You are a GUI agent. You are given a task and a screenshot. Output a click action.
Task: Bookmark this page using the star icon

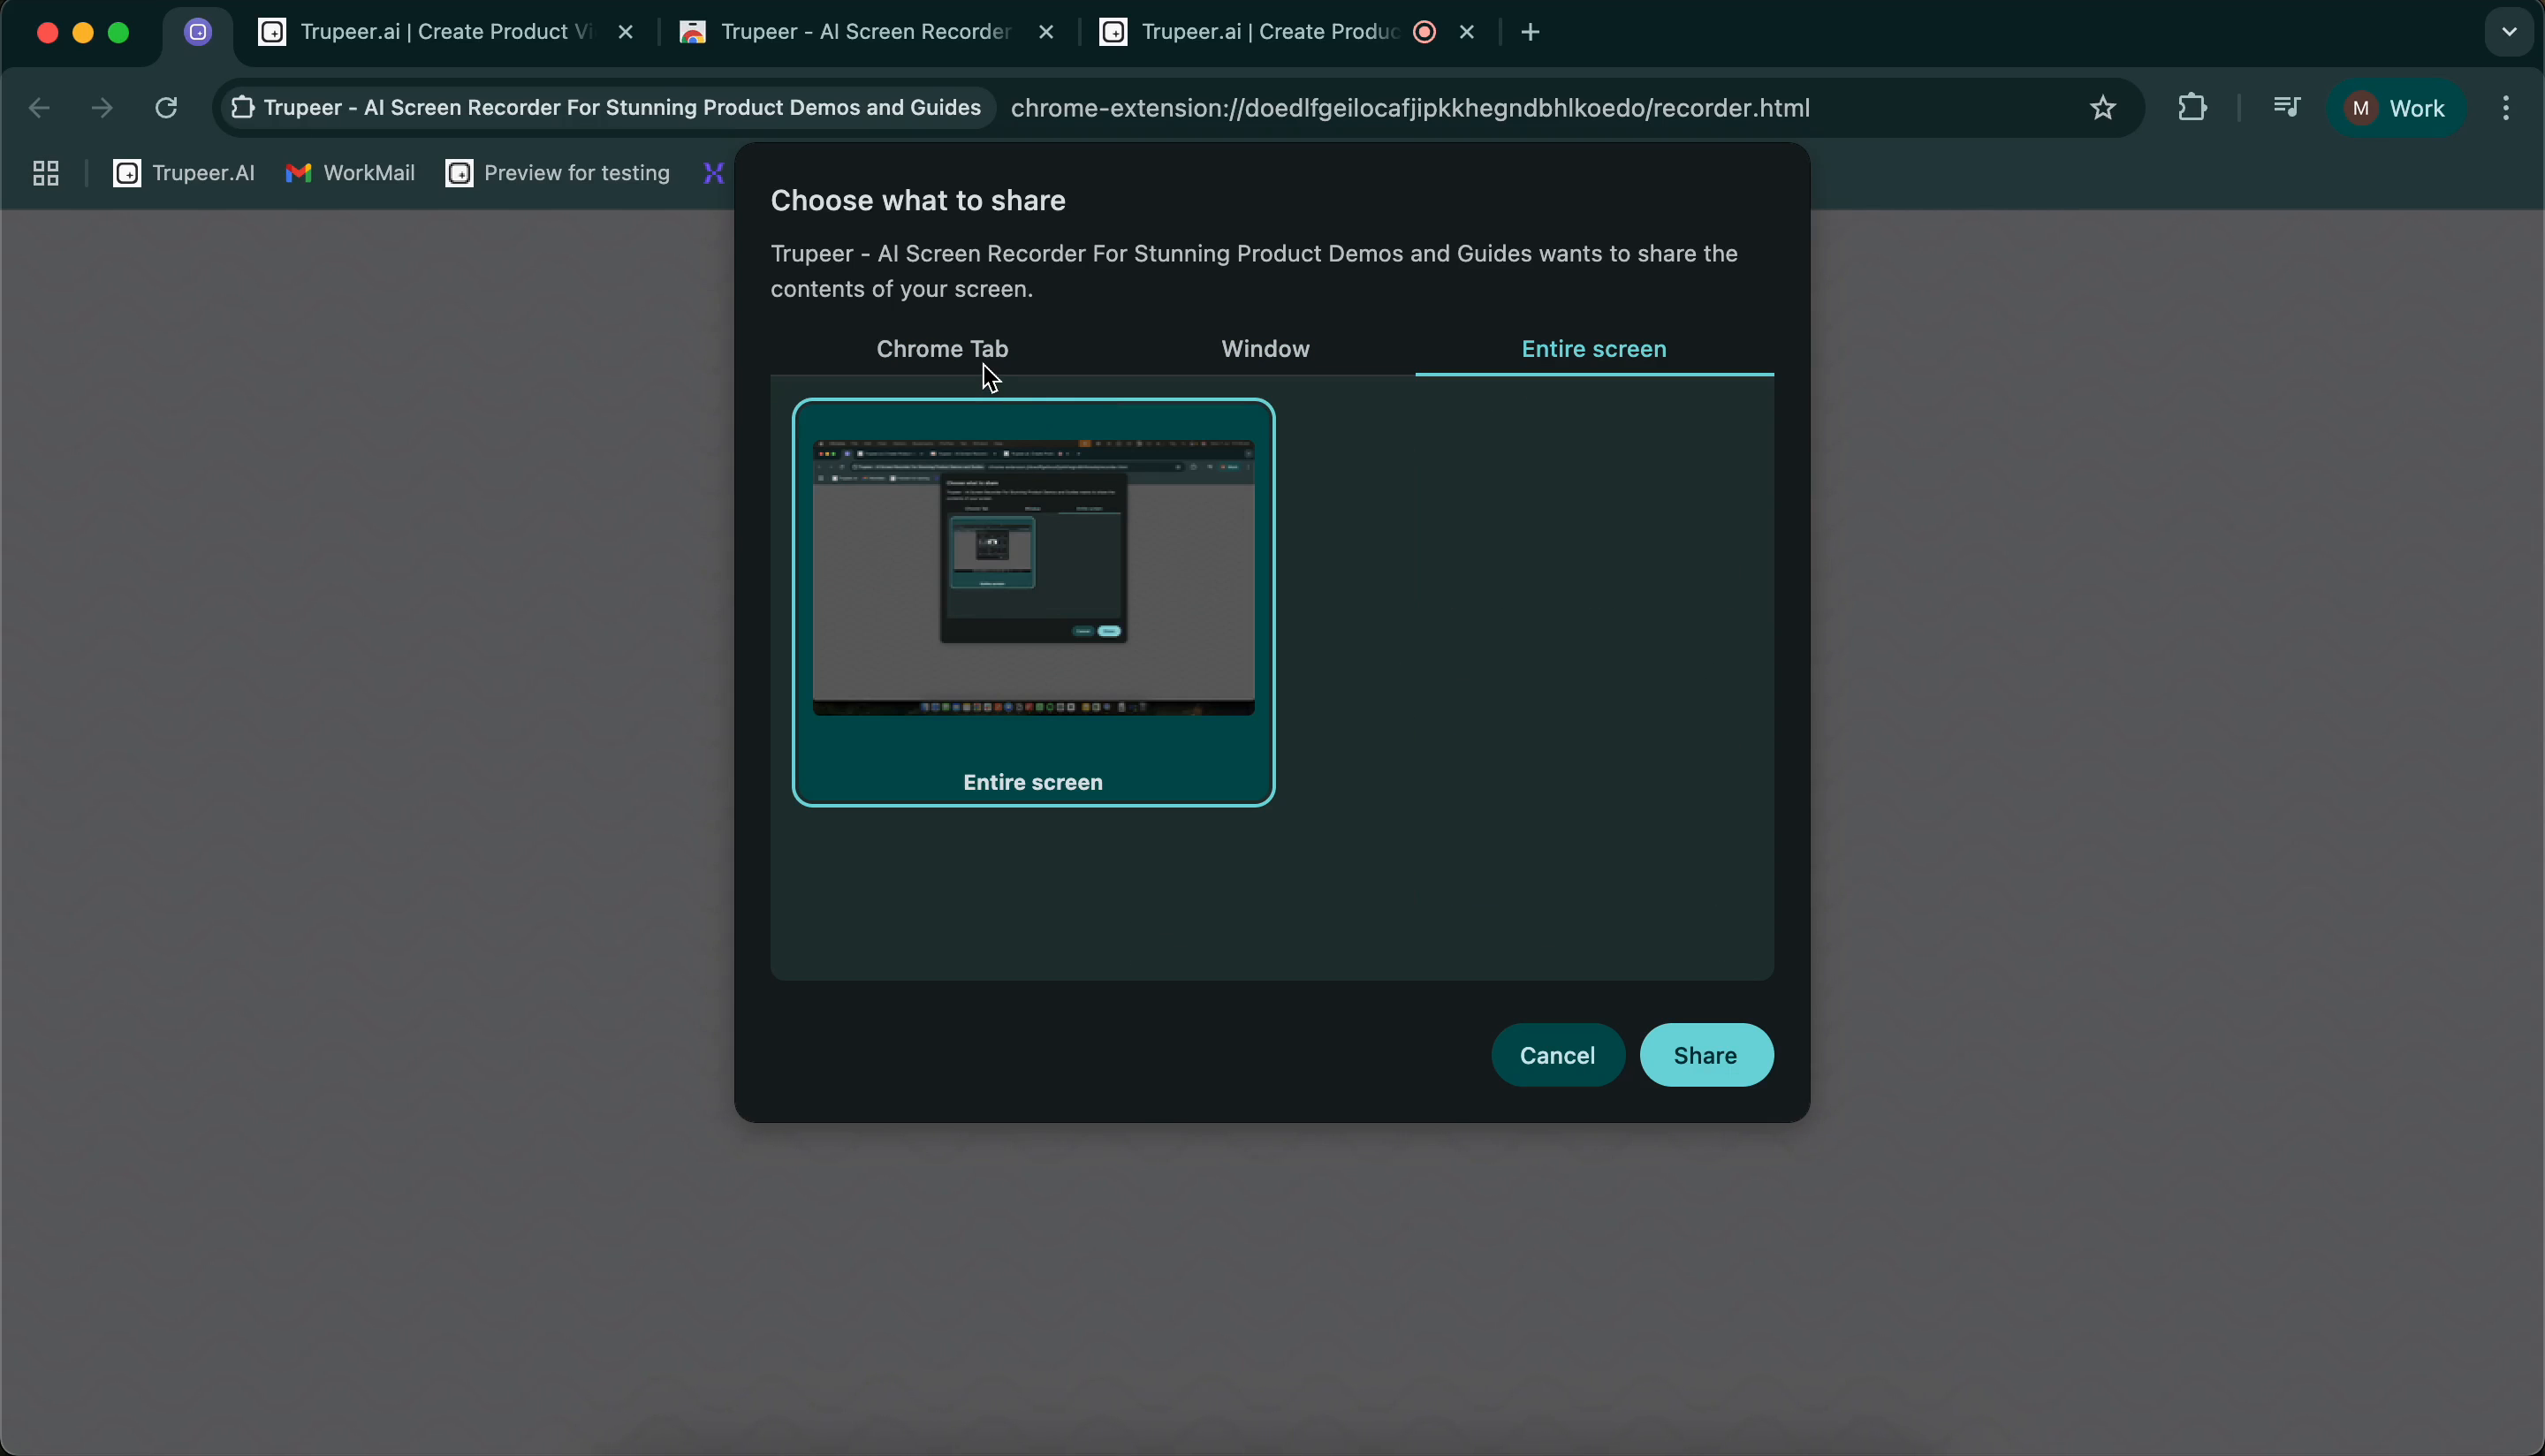[2101, 107]
